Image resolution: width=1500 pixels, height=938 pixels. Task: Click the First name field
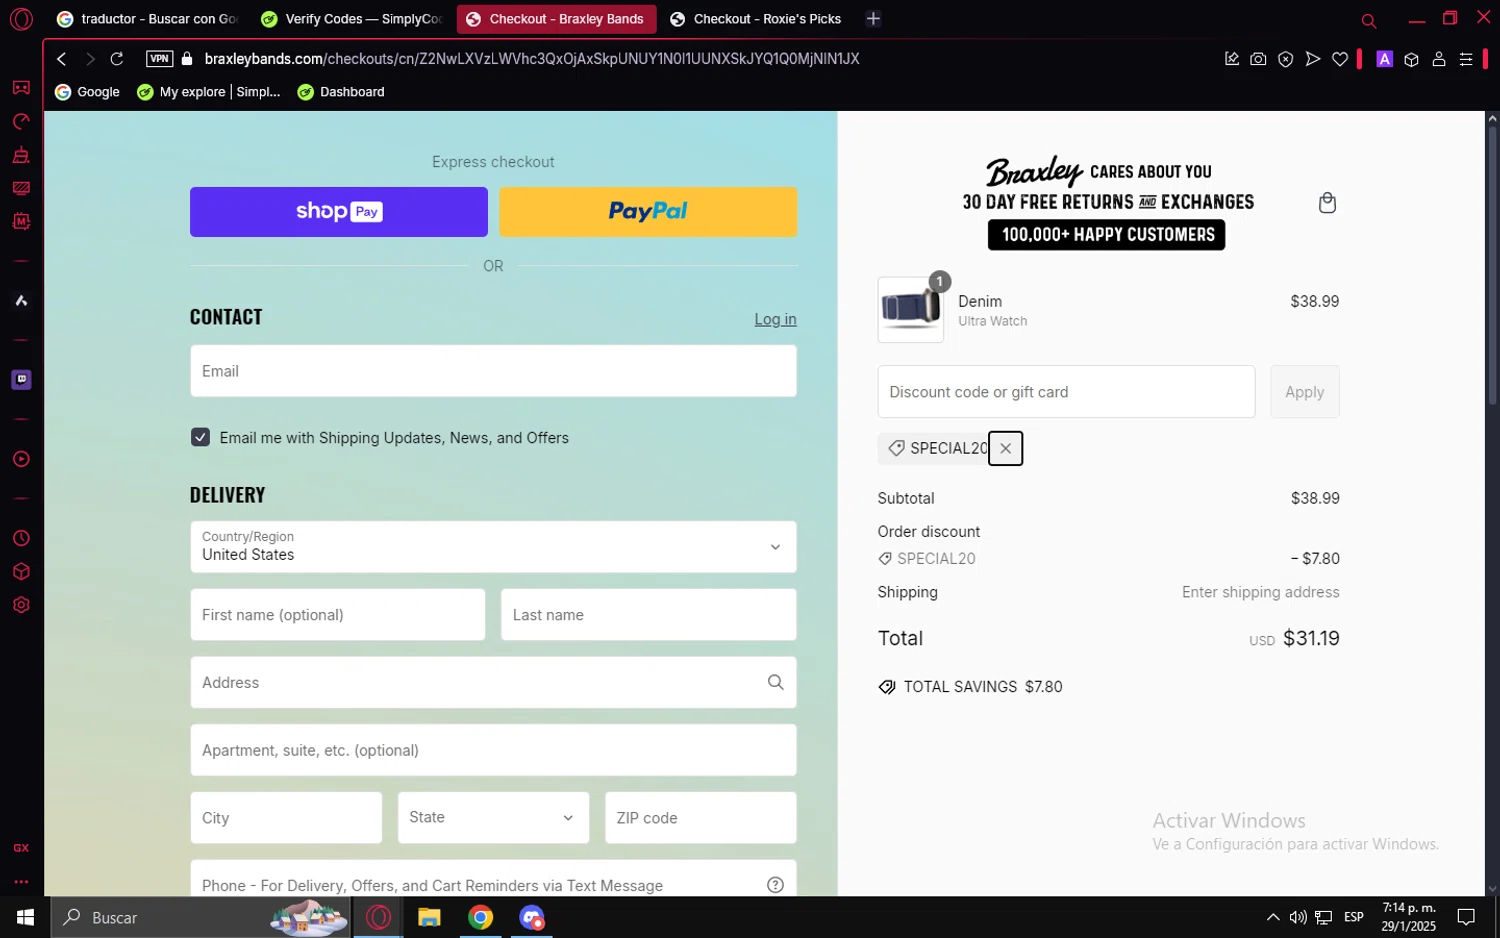(337, 615)
